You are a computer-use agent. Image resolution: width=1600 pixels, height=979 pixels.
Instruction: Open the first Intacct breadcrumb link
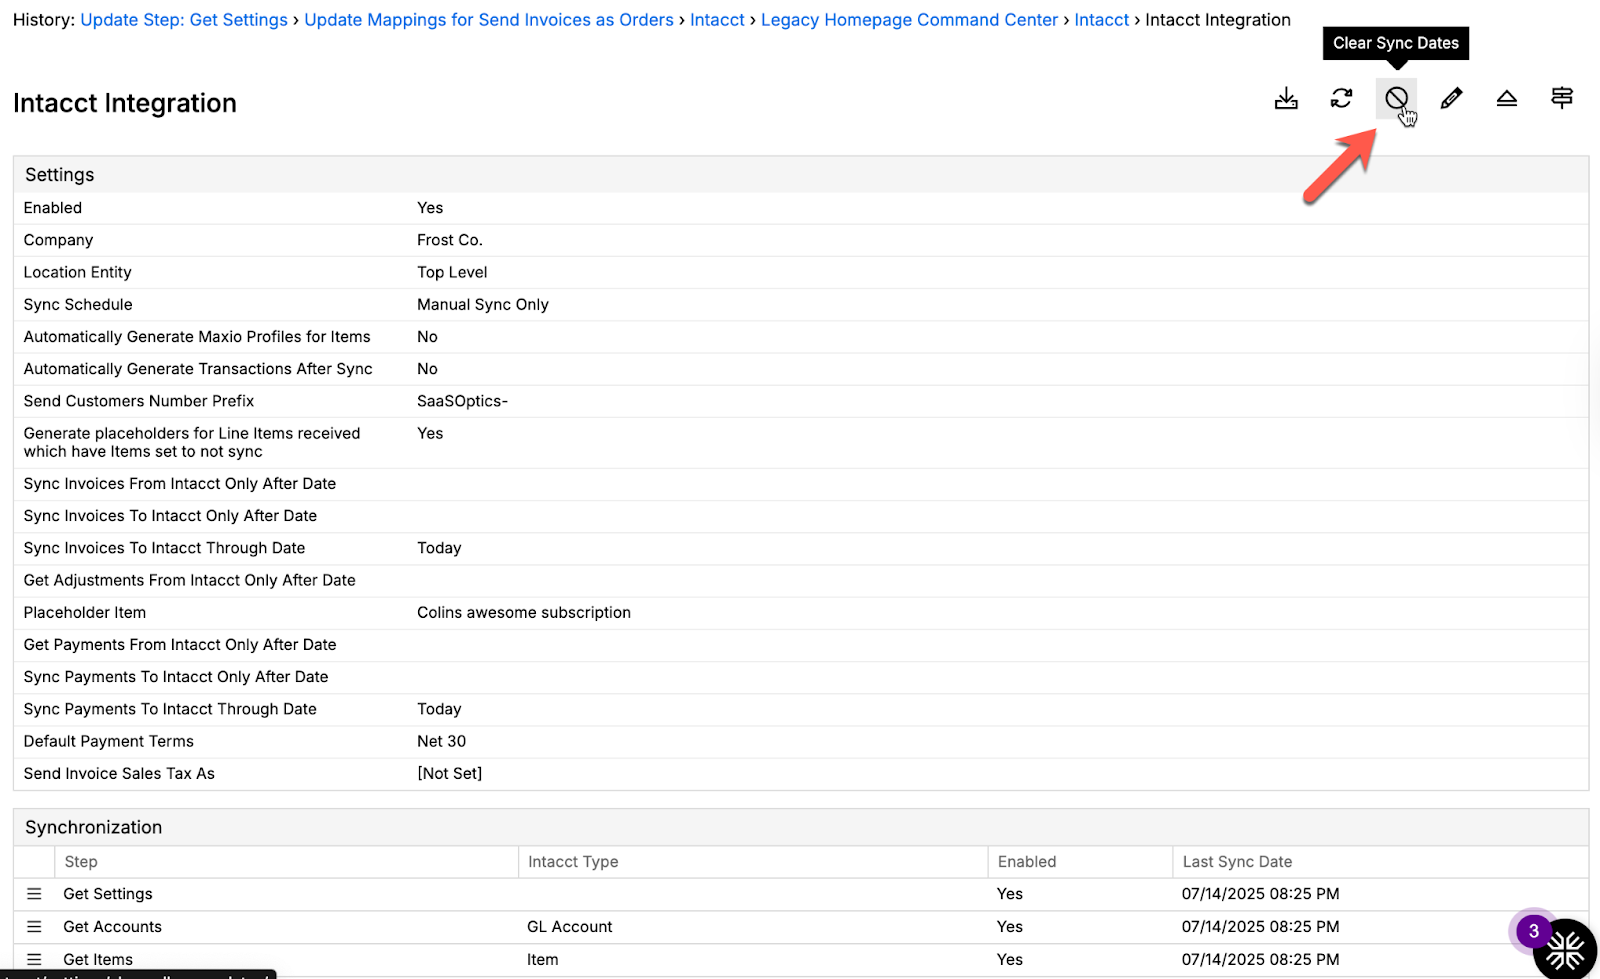click(x=717, y=20)
